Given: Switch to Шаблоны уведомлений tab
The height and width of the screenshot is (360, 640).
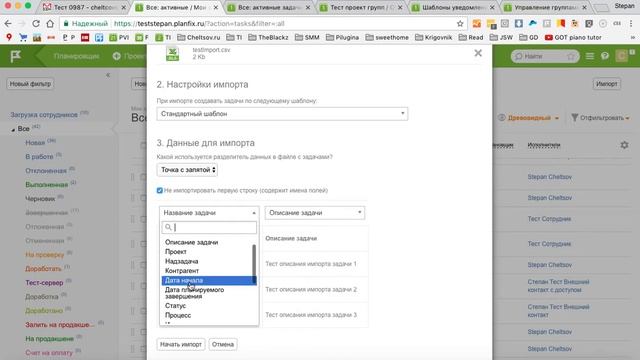Looking at the screenshot, I should pos(453,7).
